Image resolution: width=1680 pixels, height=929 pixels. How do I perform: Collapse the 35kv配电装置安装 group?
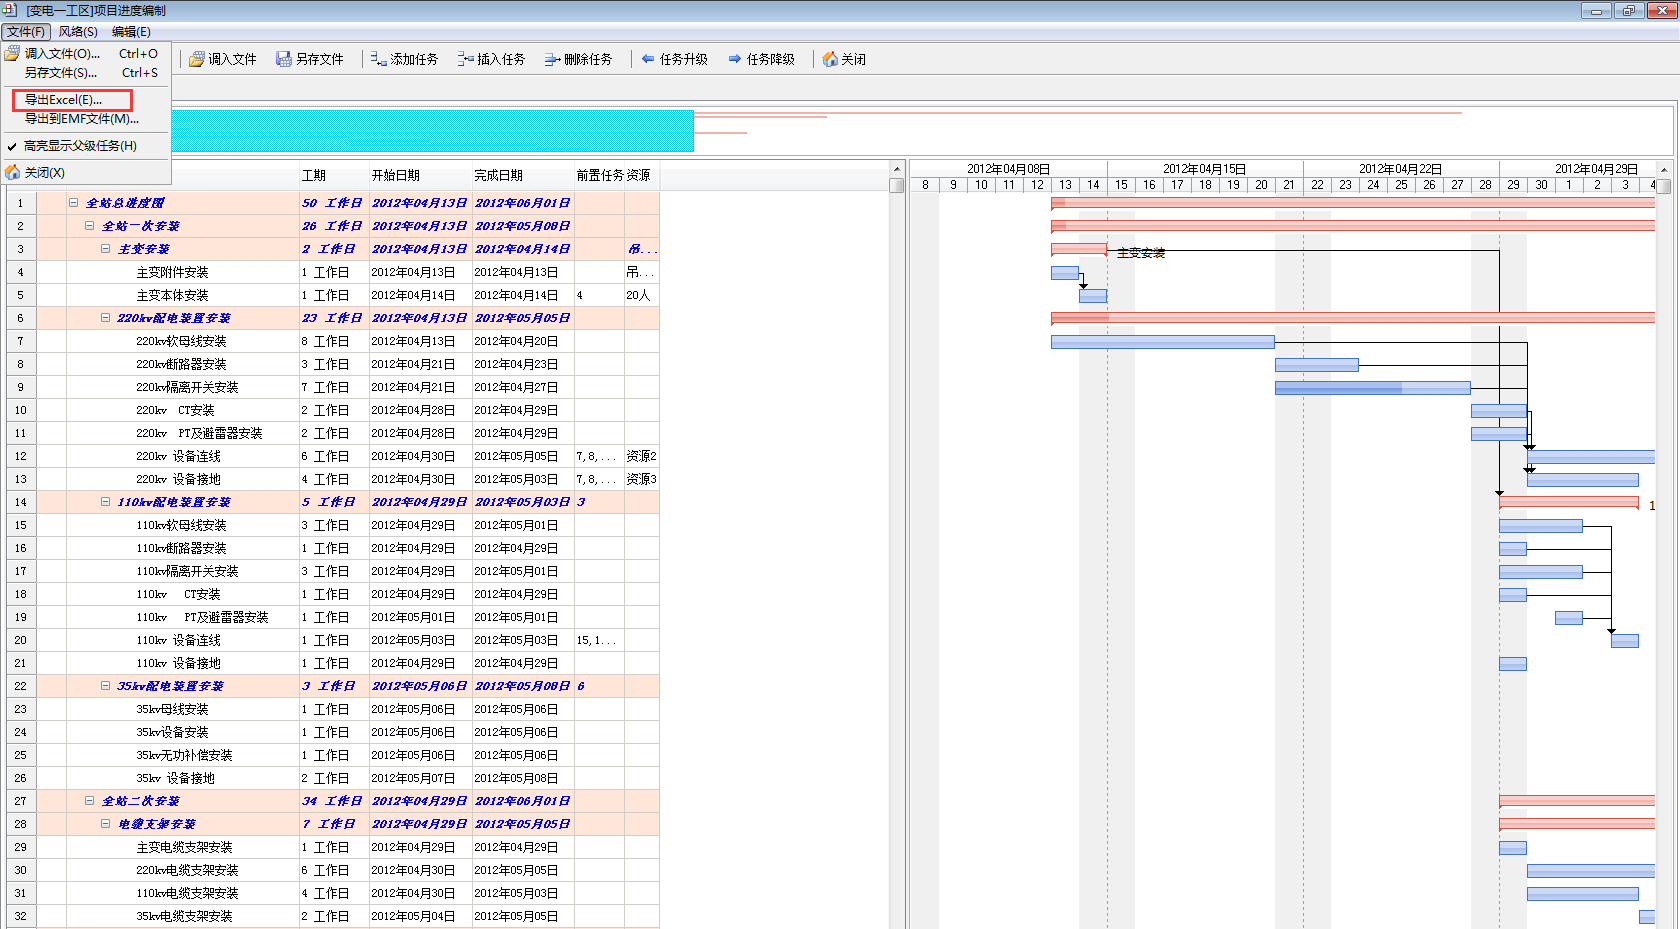105,686
